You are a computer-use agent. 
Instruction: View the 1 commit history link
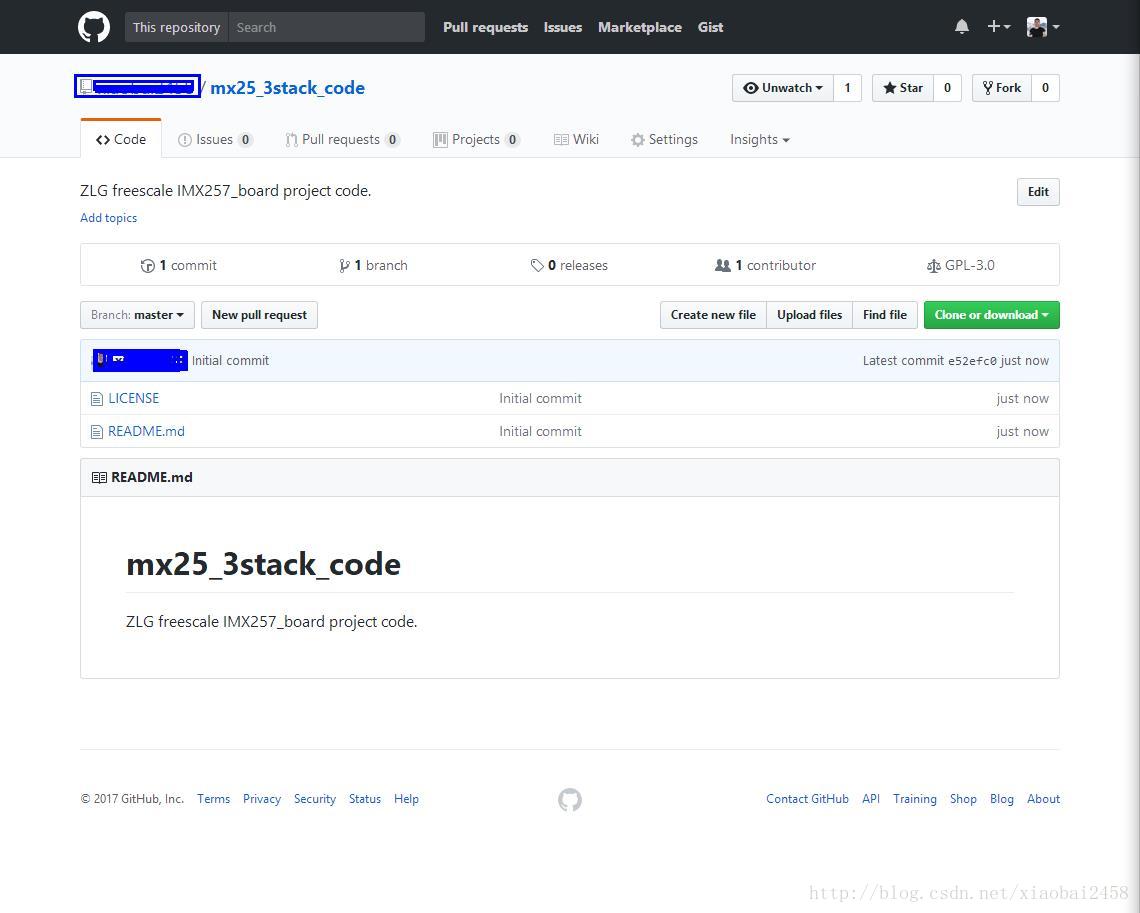coord(179,265)
